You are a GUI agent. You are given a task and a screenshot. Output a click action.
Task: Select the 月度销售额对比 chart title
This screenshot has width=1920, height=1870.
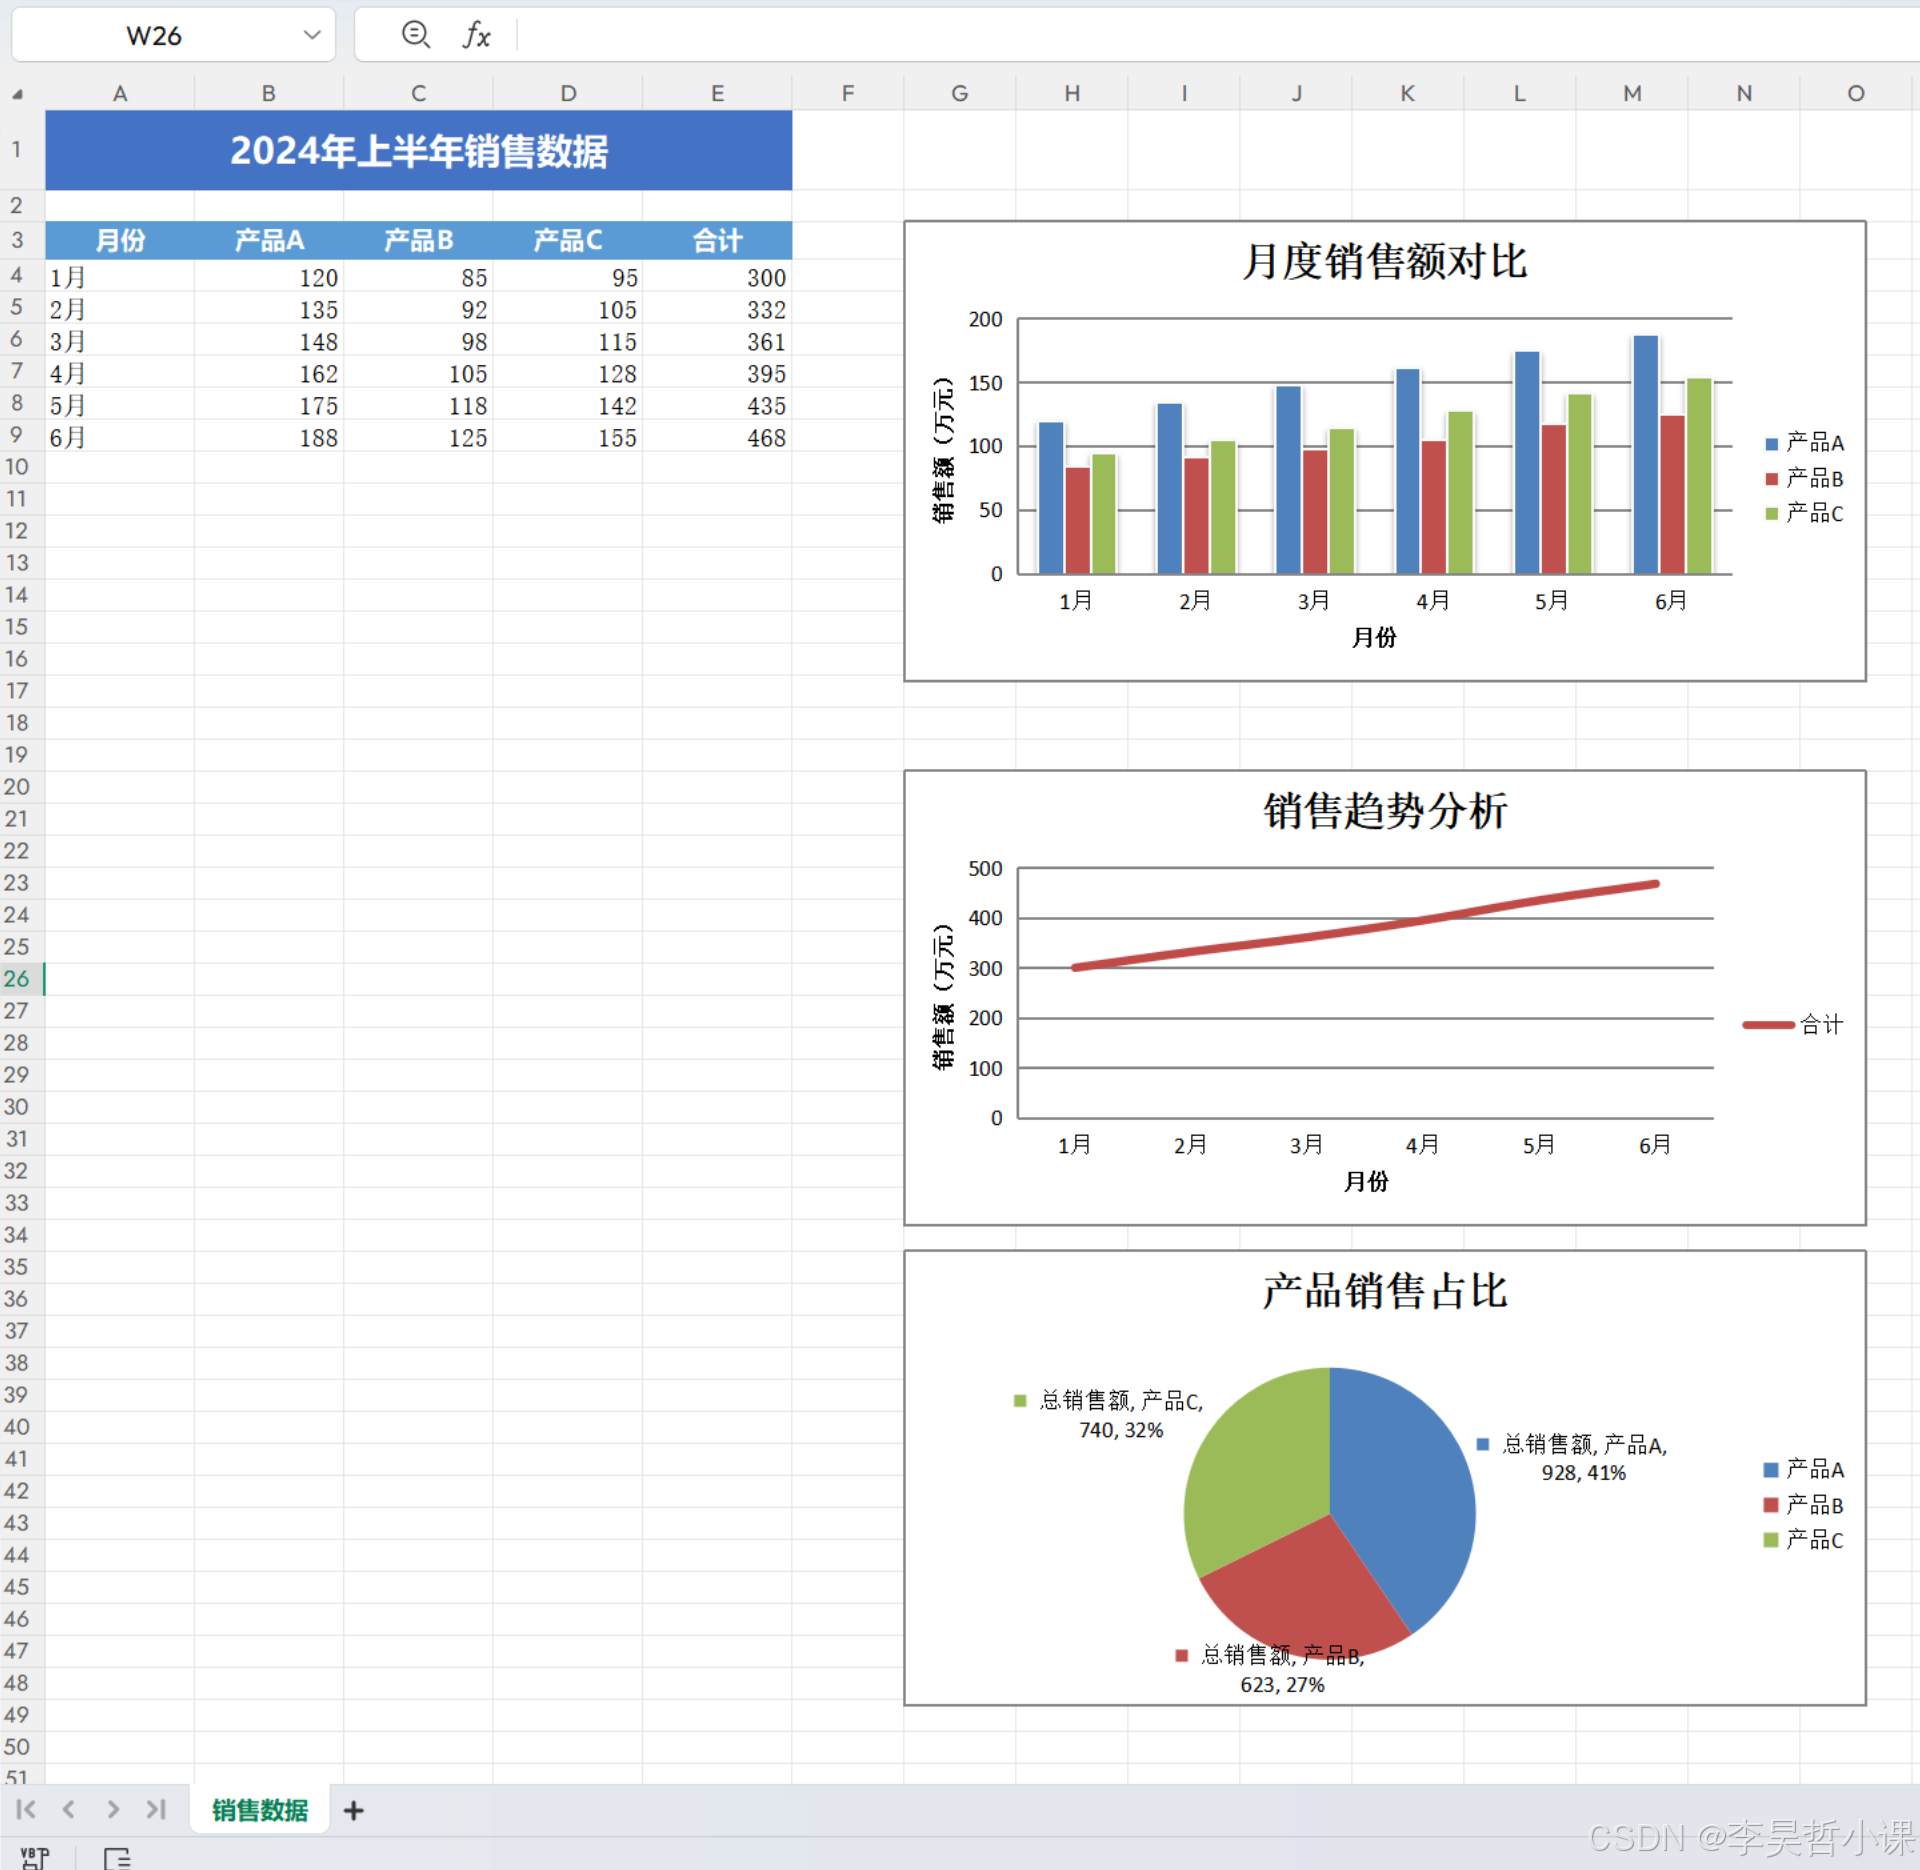pyautogui.click(x=1384, y=262)
